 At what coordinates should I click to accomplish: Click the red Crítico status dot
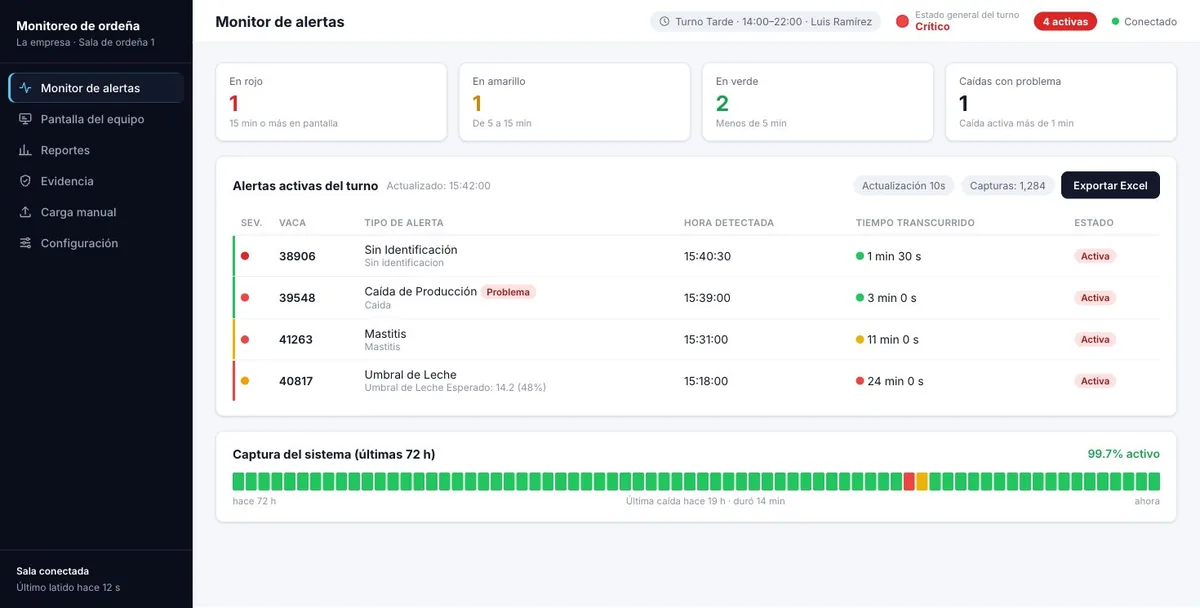click(902, 21)
